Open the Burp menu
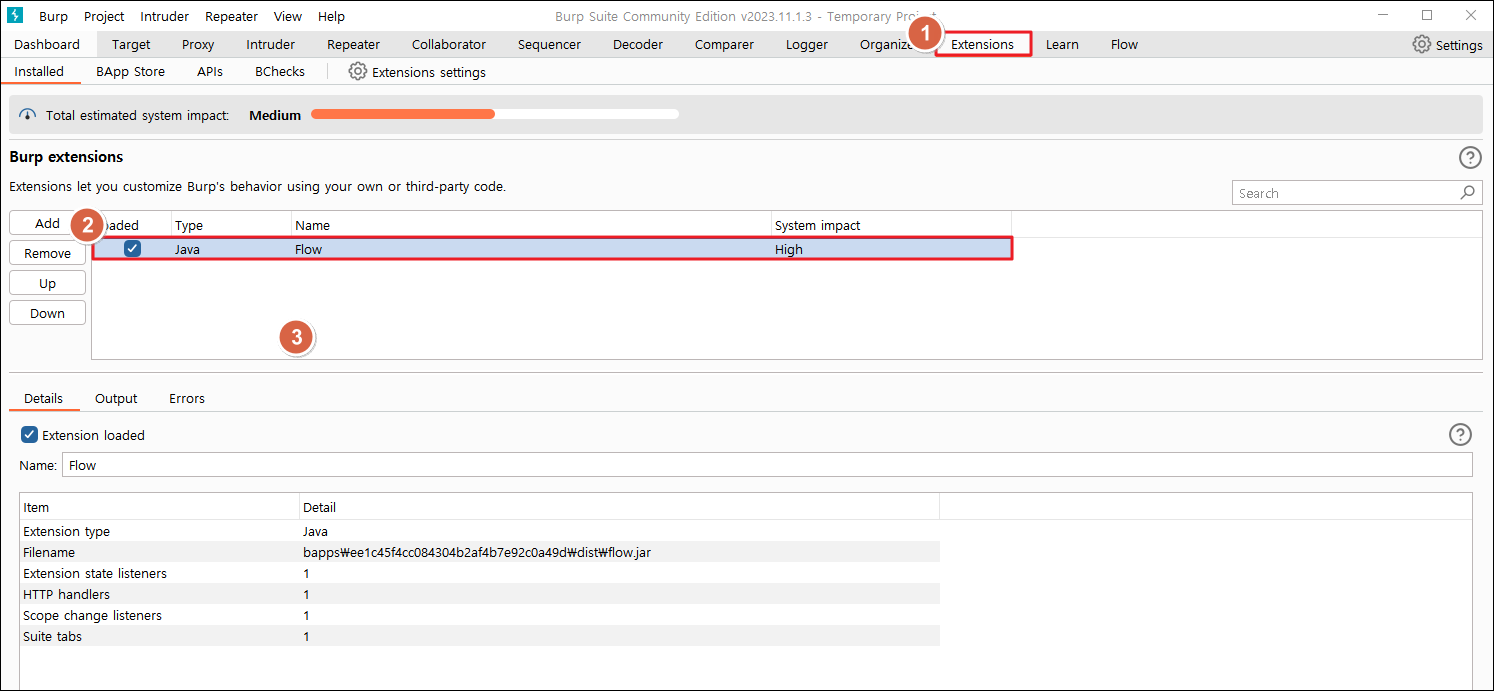The width and height of the screenshot is (1494, 691). coord(53,16)
